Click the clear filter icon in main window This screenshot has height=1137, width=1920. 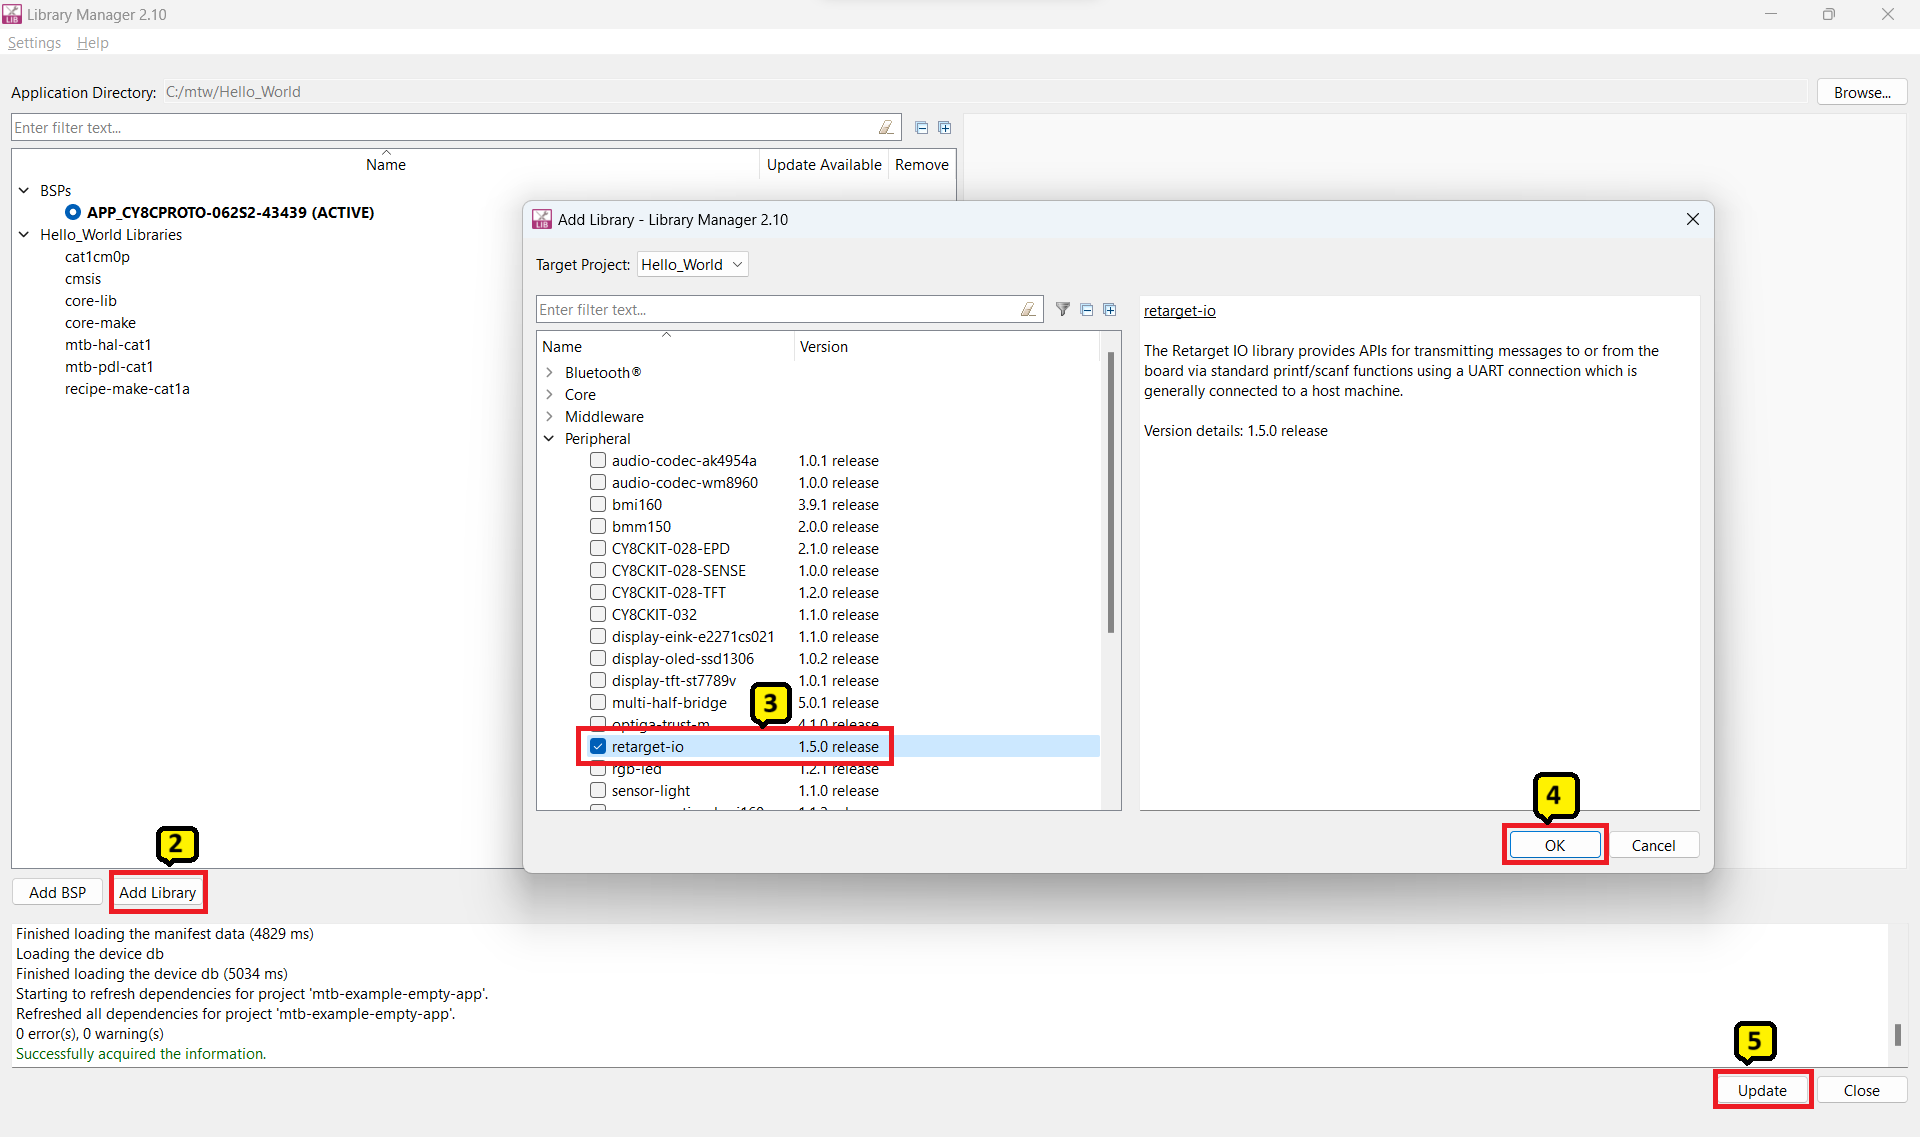[x=886, y=128]
